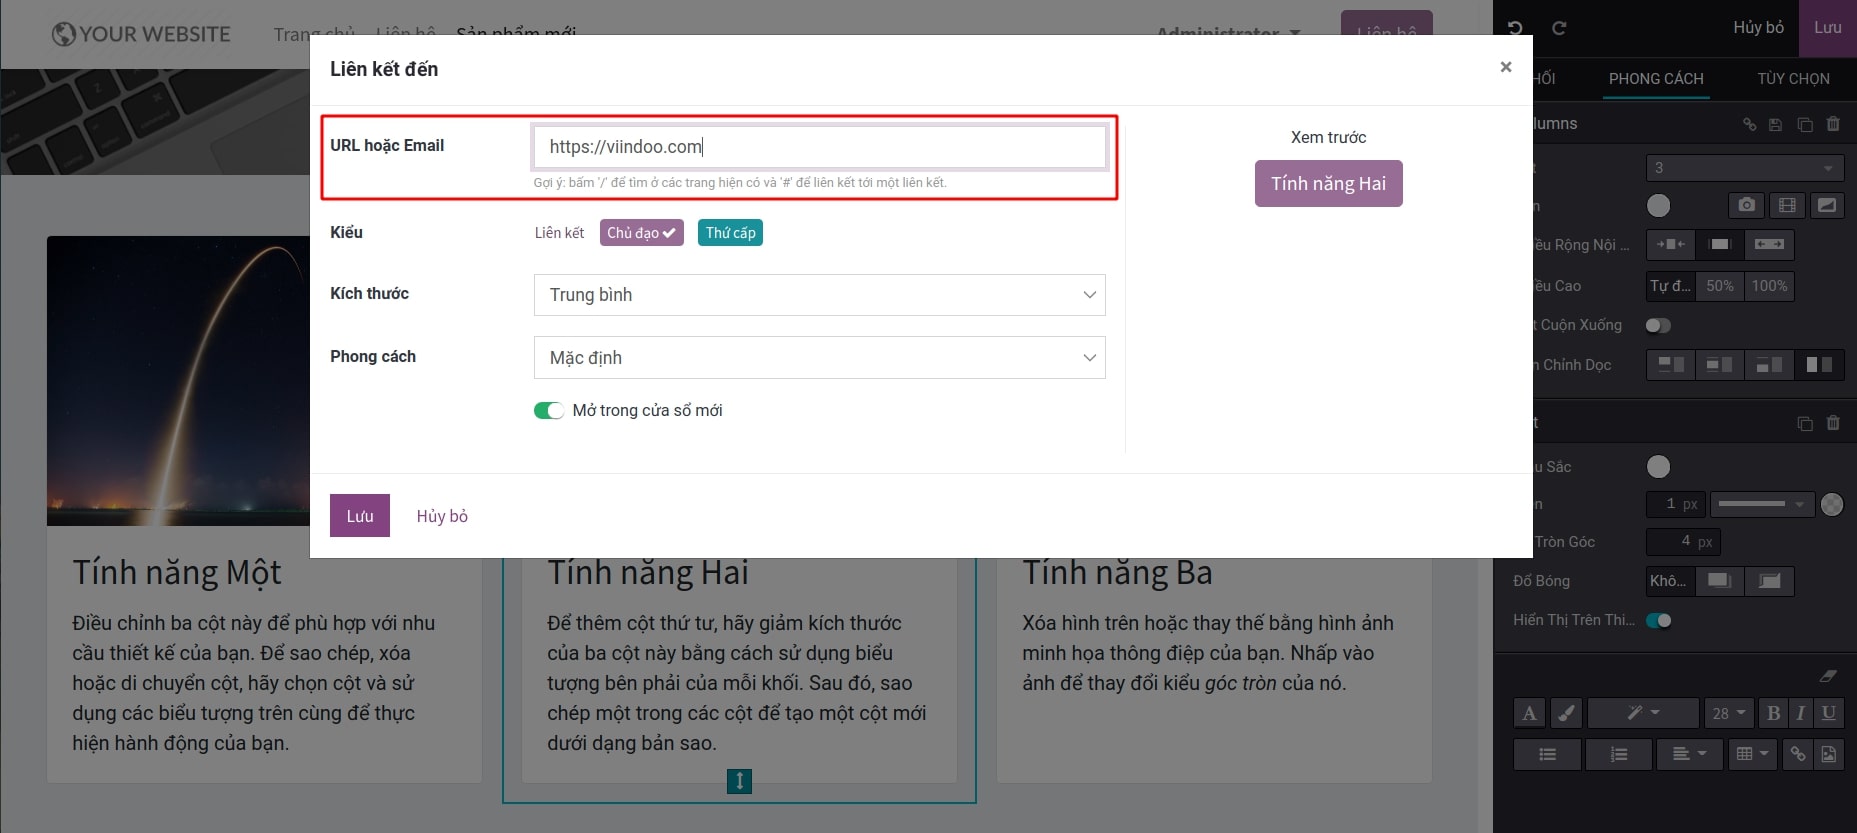Open font size 28 dropdown
This screenshot has width=1857, height=833.
(1729, 713)
